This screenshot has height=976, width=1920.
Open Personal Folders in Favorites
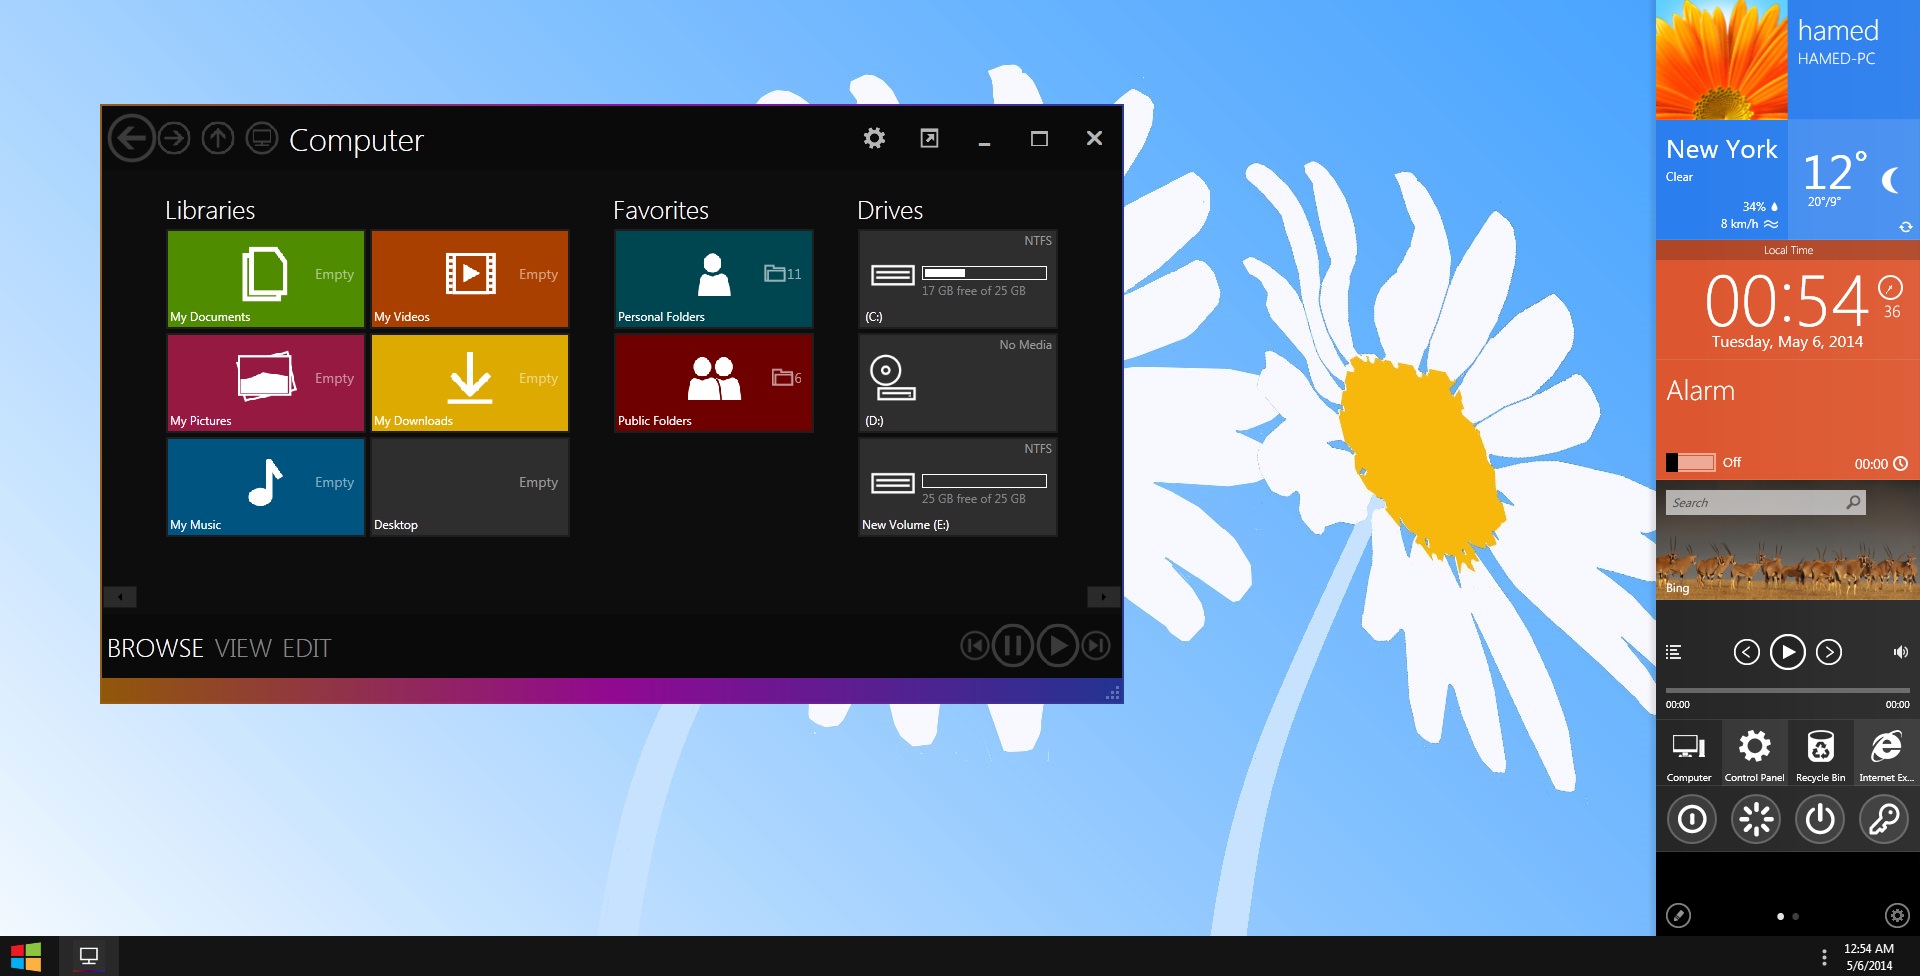[713, 279]
